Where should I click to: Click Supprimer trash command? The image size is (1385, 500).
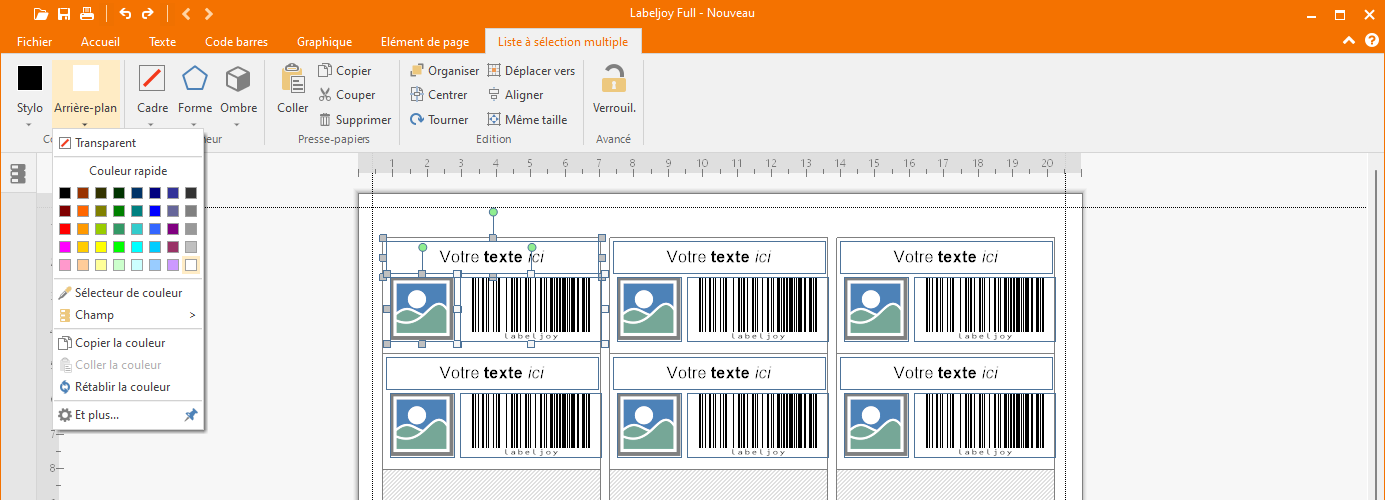[355, 120]
